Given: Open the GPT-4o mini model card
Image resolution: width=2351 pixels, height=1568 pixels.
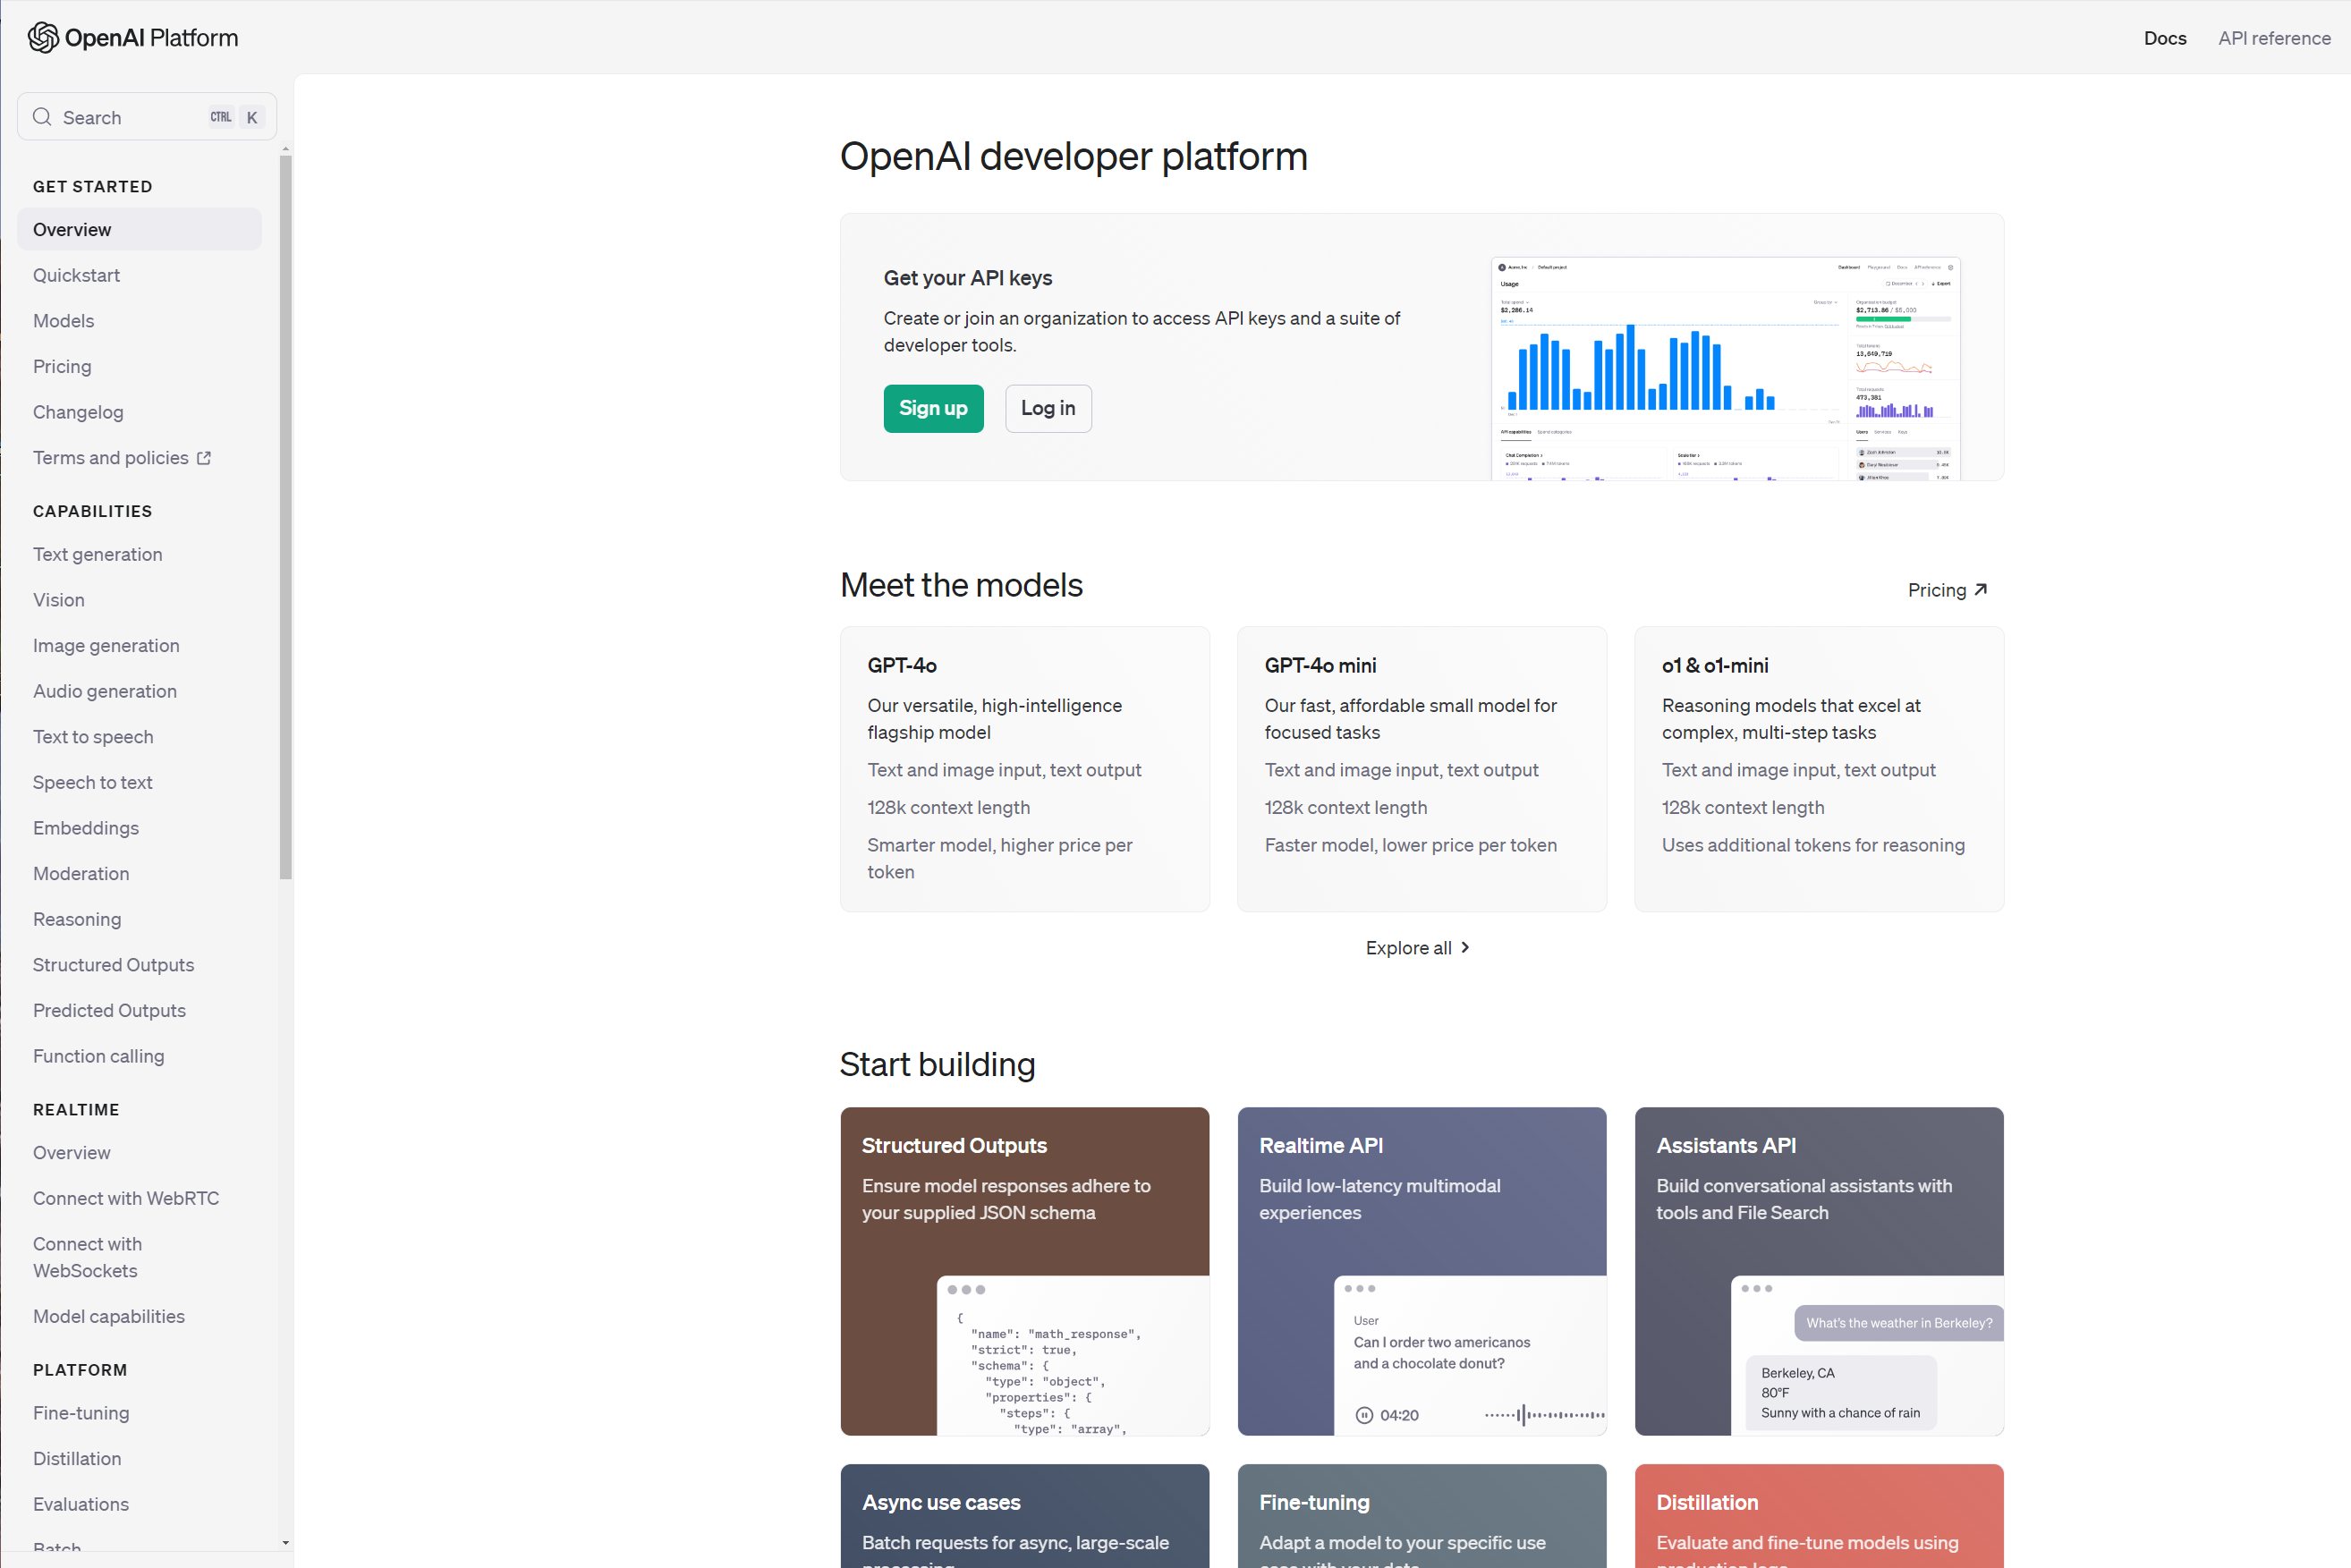Looking at the screenshot, I should coord(1422,769).
